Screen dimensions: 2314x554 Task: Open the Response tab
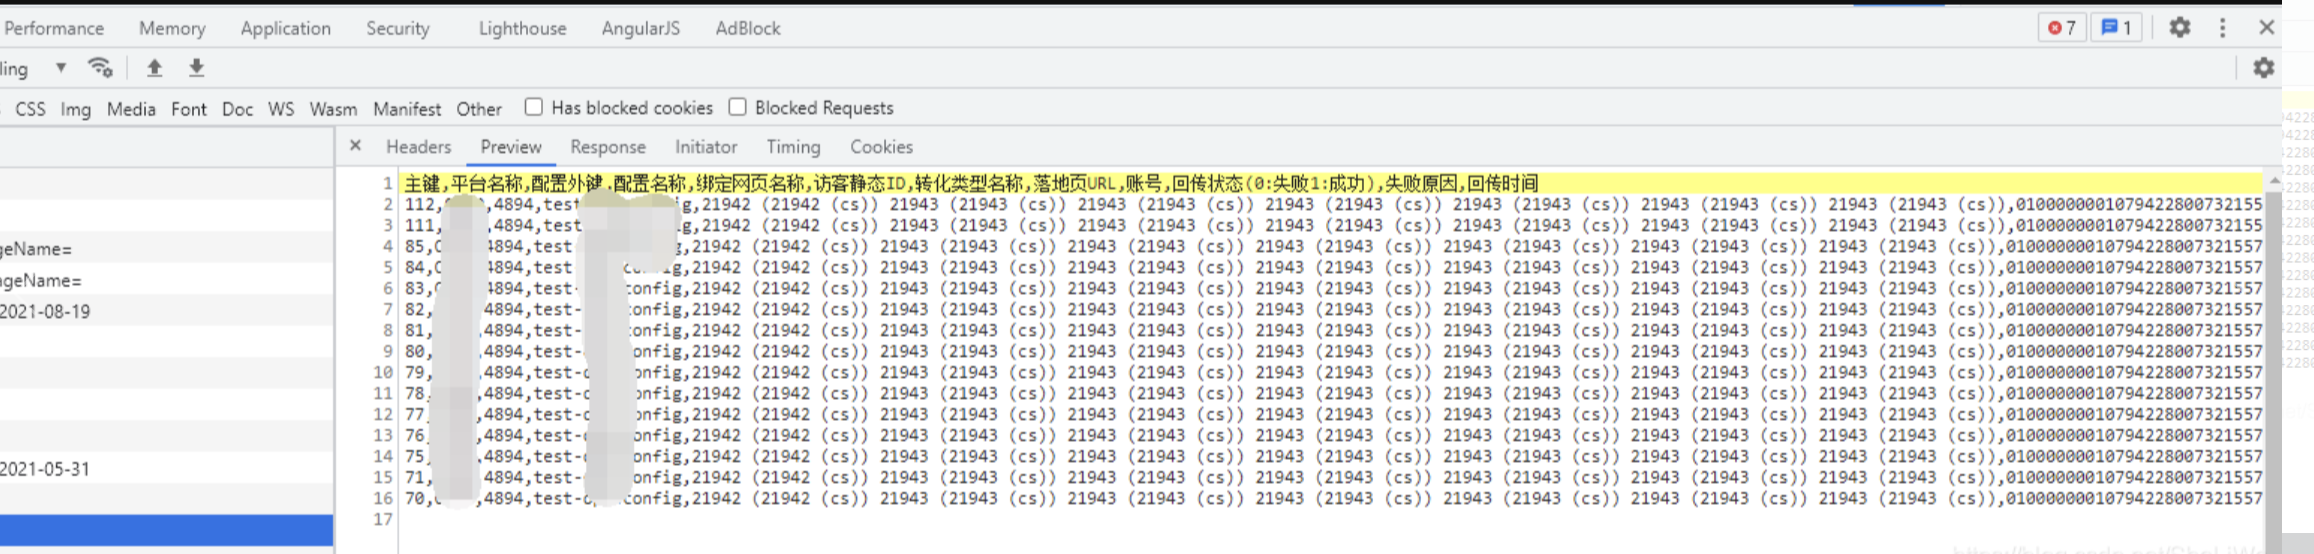pos(607,147)
